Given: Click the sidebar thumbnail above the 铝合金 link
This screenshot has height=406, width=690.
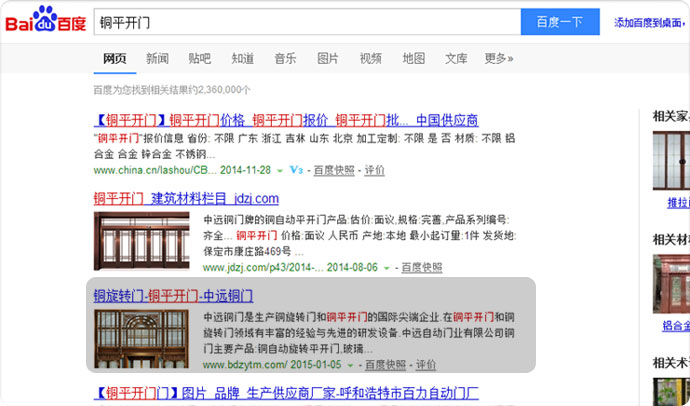Looking at the screenshot, I should click(671, 284).
